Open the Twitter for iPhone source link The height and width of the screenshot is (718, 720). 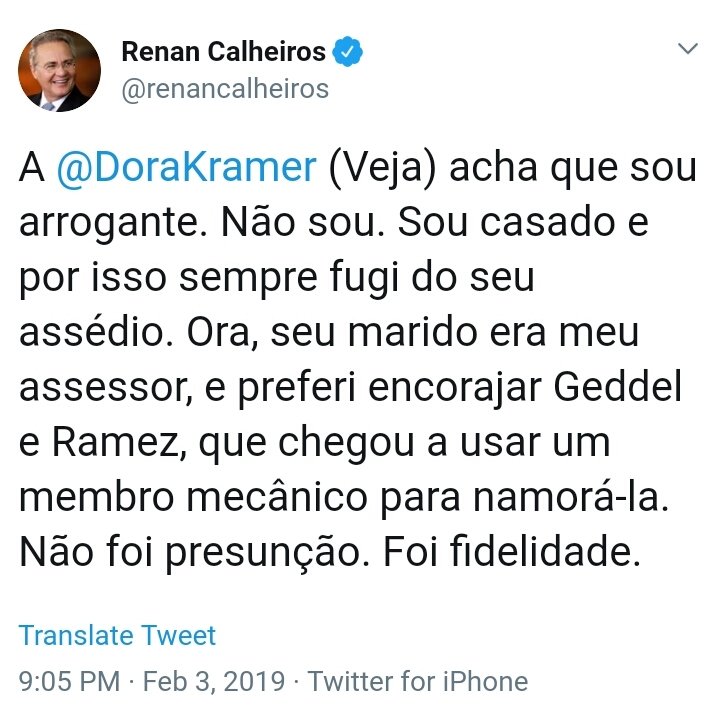point(418,681)
